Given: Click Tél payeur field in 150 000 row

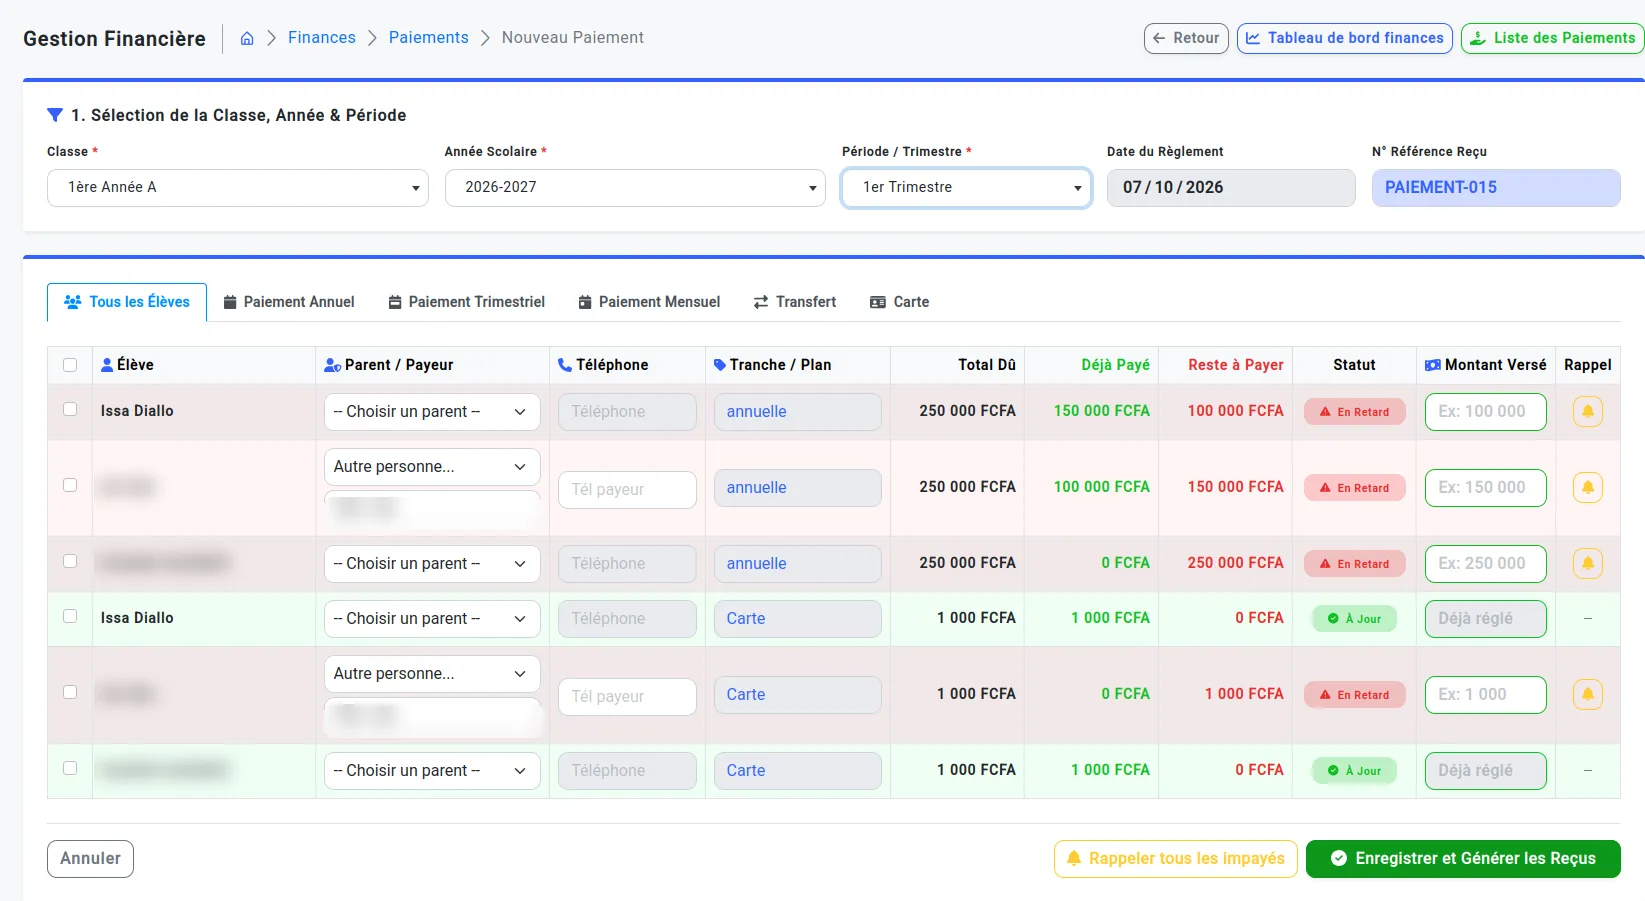Looking at the screenshot, I should point(627,490).
